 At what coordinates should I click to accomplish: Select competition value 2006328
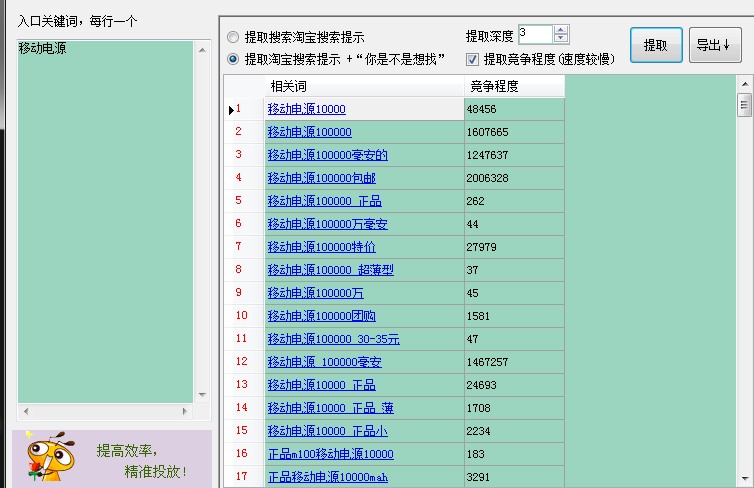pyautogui.click(x=514, y=178)
